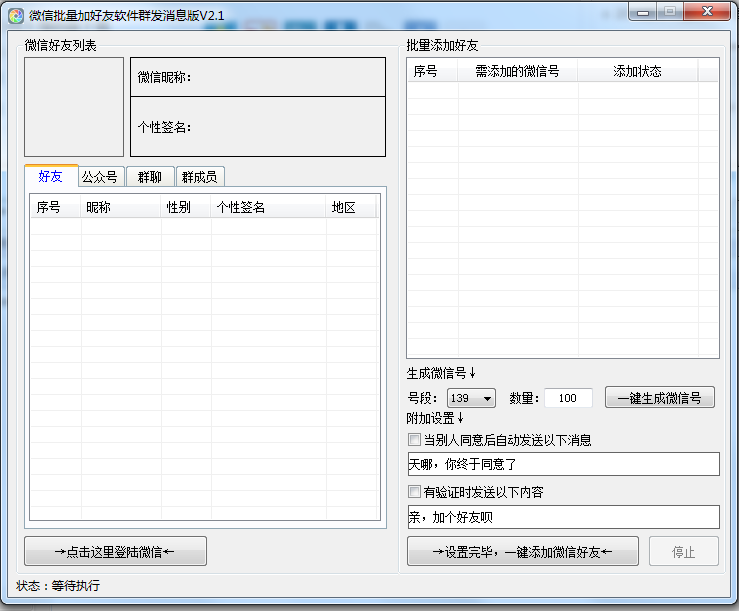This screenshot has height=611, width=739.
Task: Click the 数量 input field with 100
Action: [x=568, y=398]
